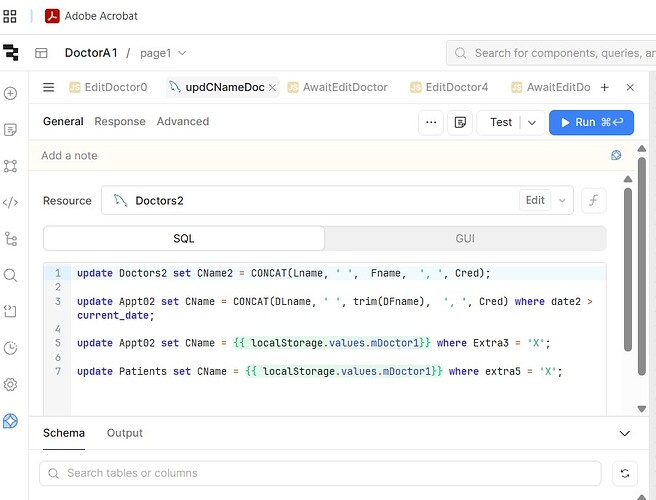The height and width of the screenshot is (500, 656).
Task: Collapse the Schema panel chevron
Action: pos(625,433)
